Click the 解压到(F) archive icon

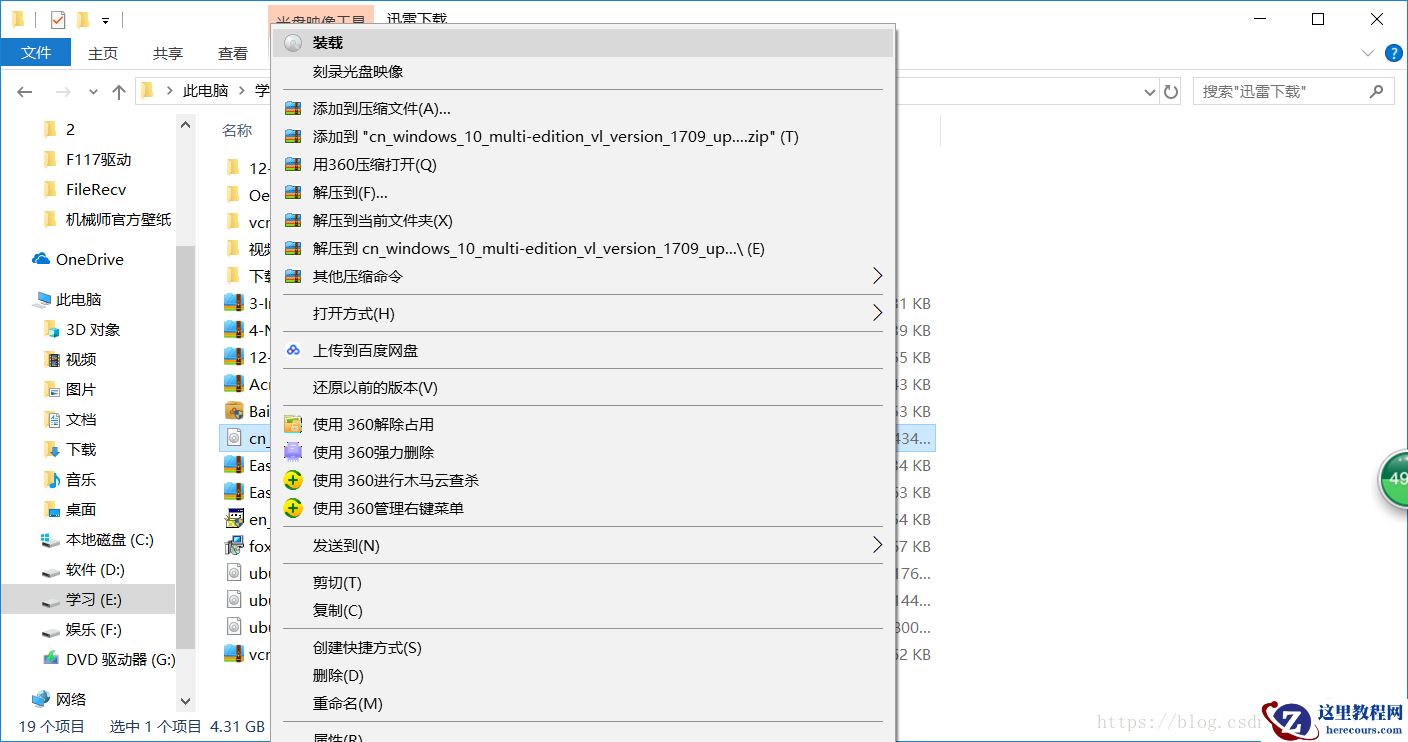(x=293, y=193)
